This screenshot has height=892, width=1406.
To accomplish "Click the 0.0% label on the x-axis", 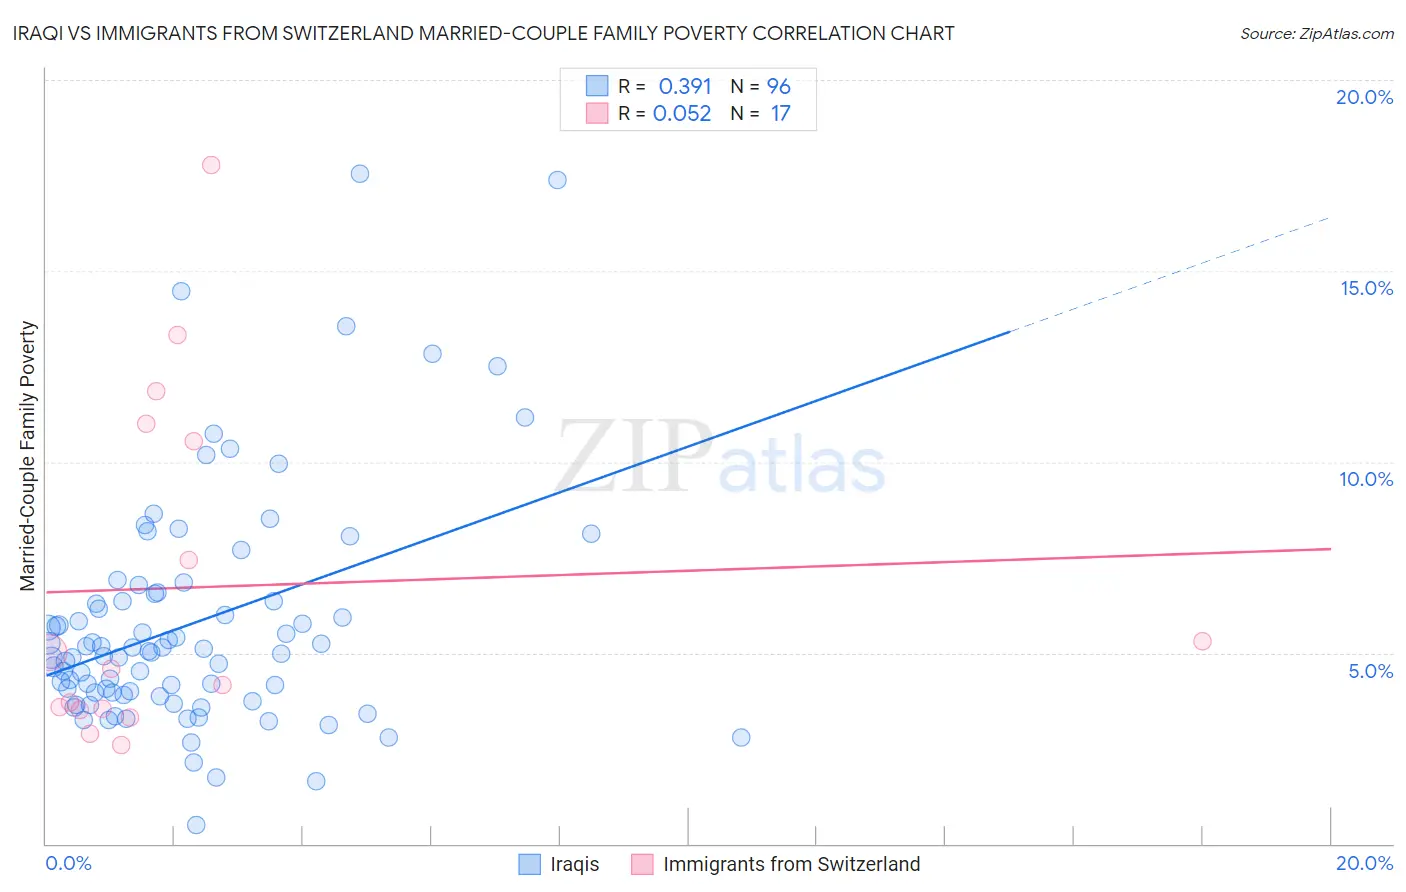I will point(68,863).
